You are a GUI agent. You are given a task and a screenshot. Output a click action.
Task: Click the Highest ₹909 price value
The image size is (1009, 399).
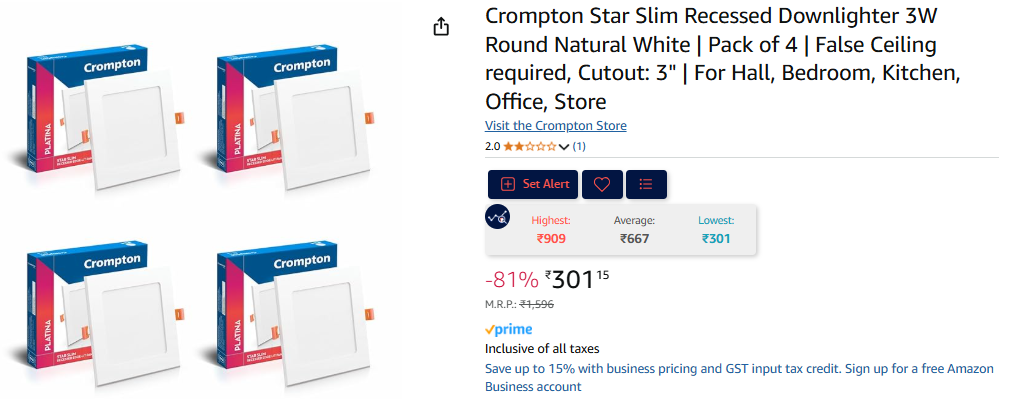pyautogui.click(x=550, y=239)
